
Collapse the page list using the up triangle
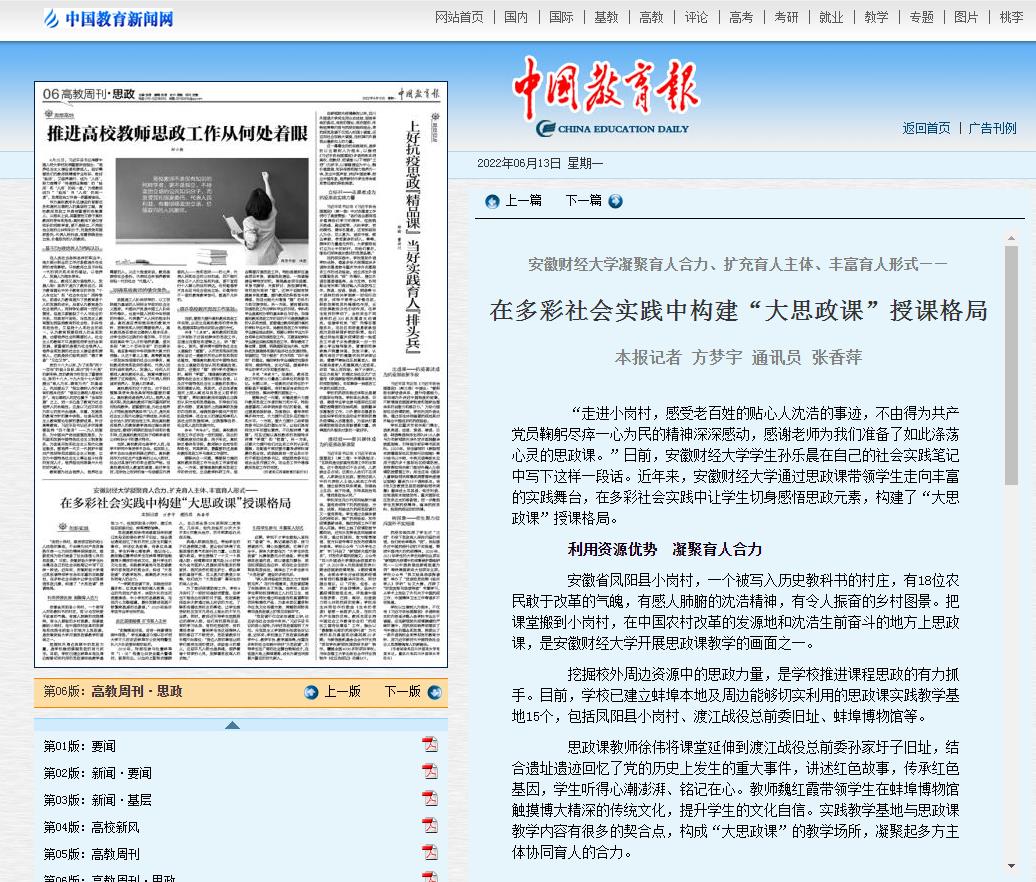click(232, 725)
